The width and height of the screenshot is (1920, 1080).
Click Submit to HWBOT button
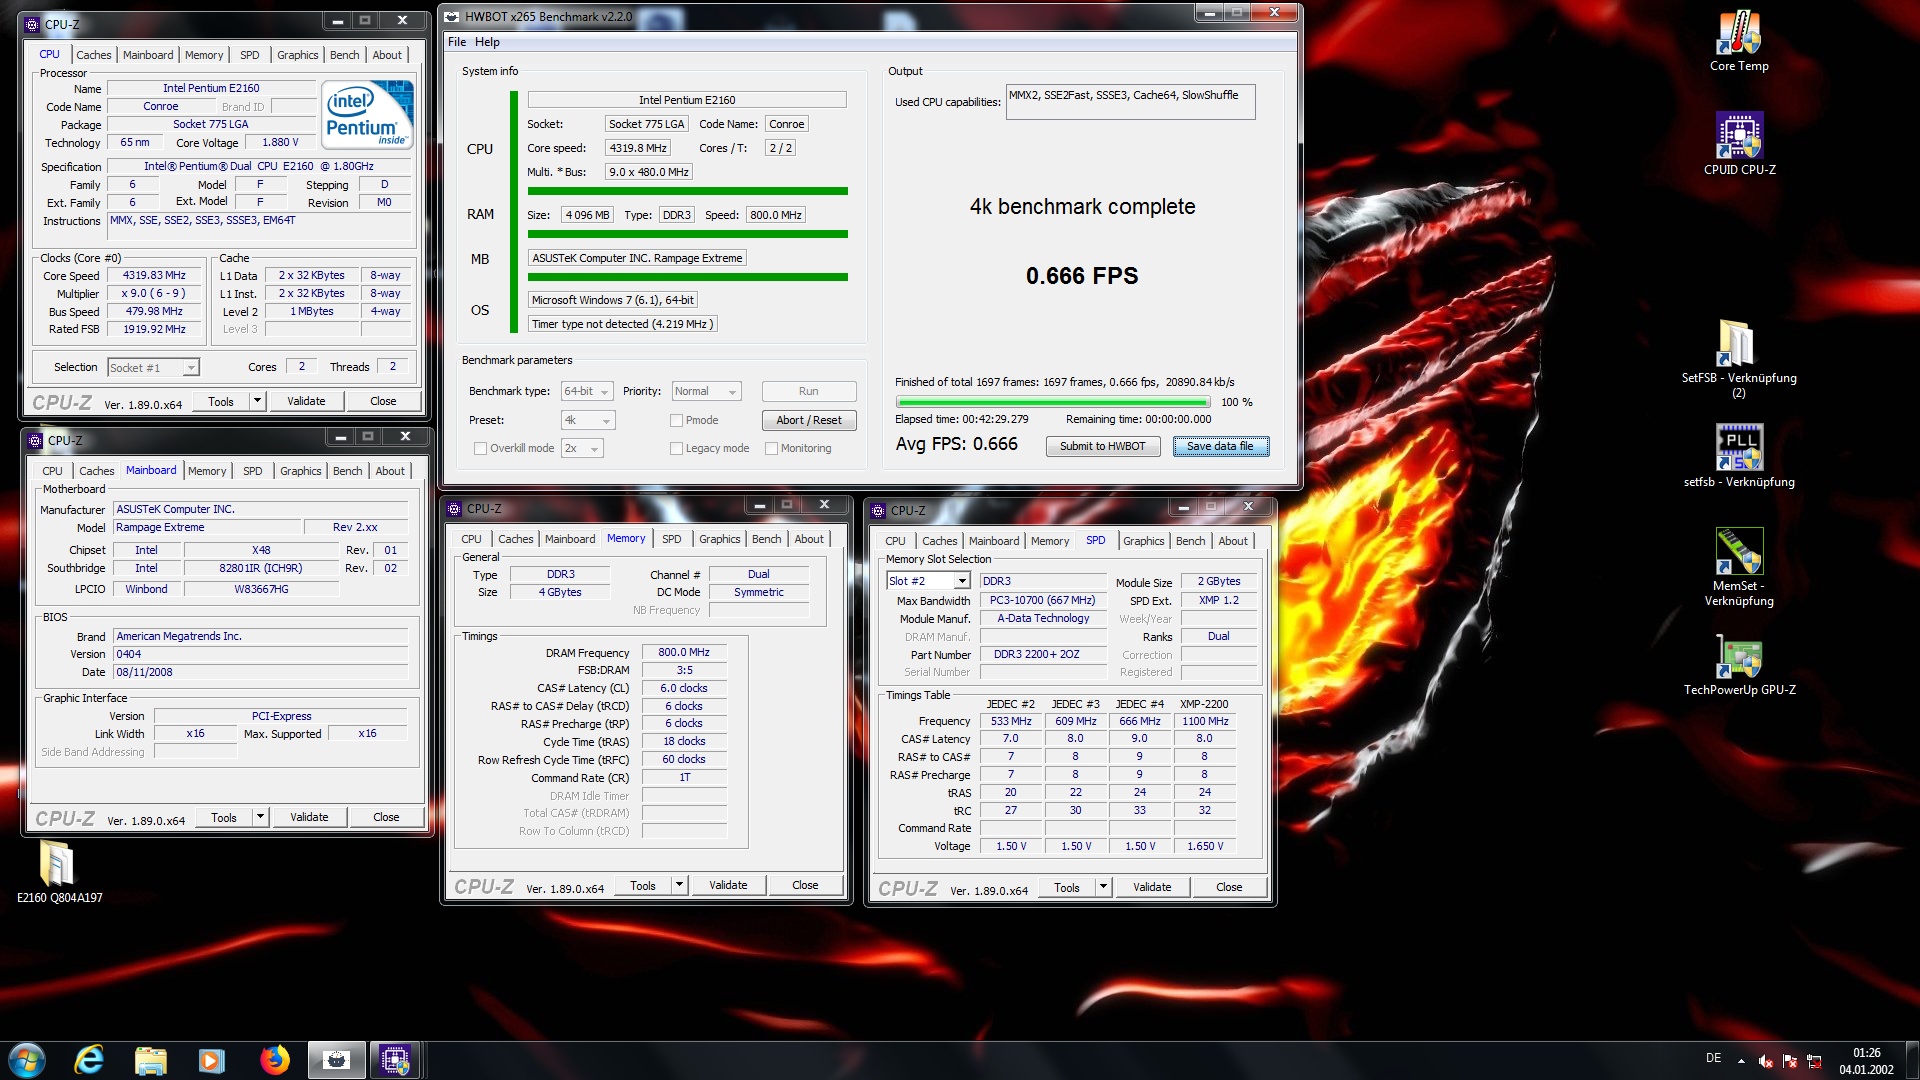point(1103,446)
